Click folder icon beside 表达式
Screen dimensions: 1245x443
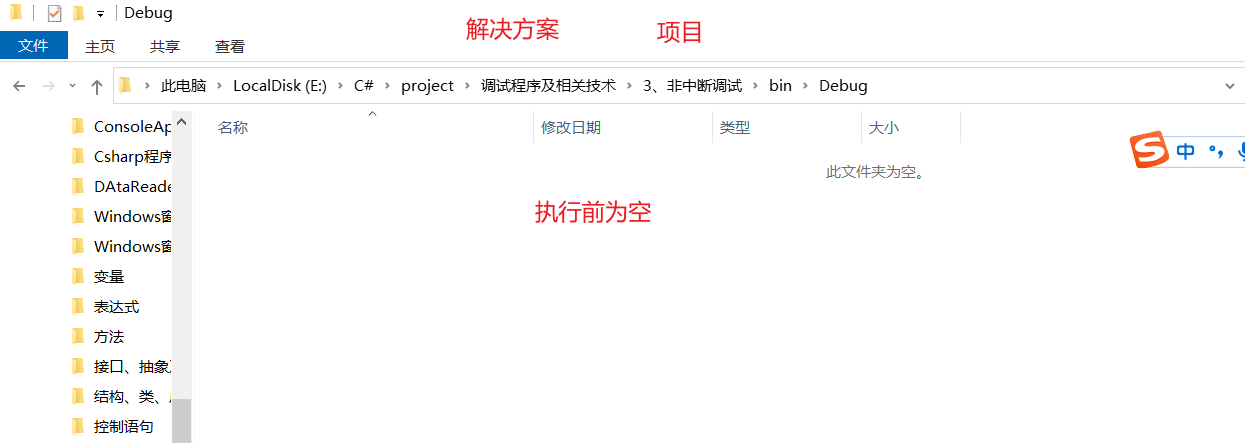tap(78, 306)
